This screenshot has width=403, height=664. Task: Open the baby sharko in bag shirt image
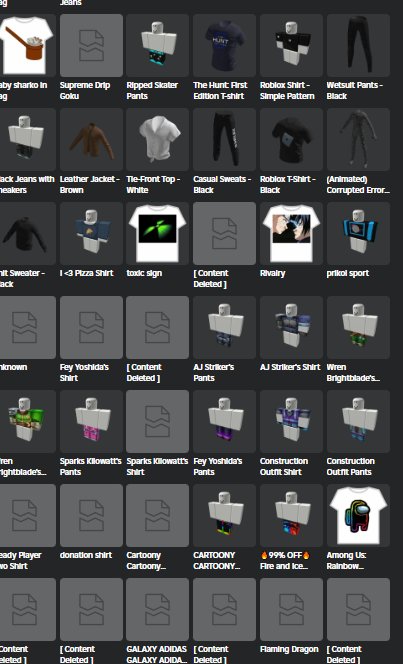28,45
